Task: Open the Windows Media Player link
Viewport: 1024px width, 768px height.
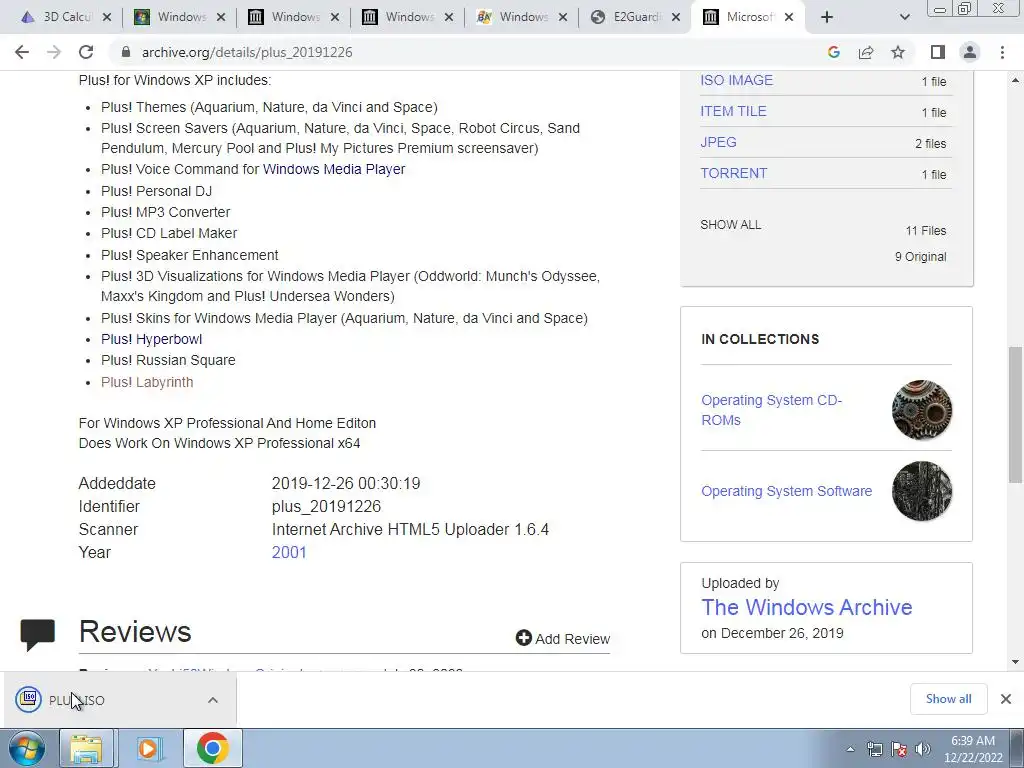Action: (334, 169)
